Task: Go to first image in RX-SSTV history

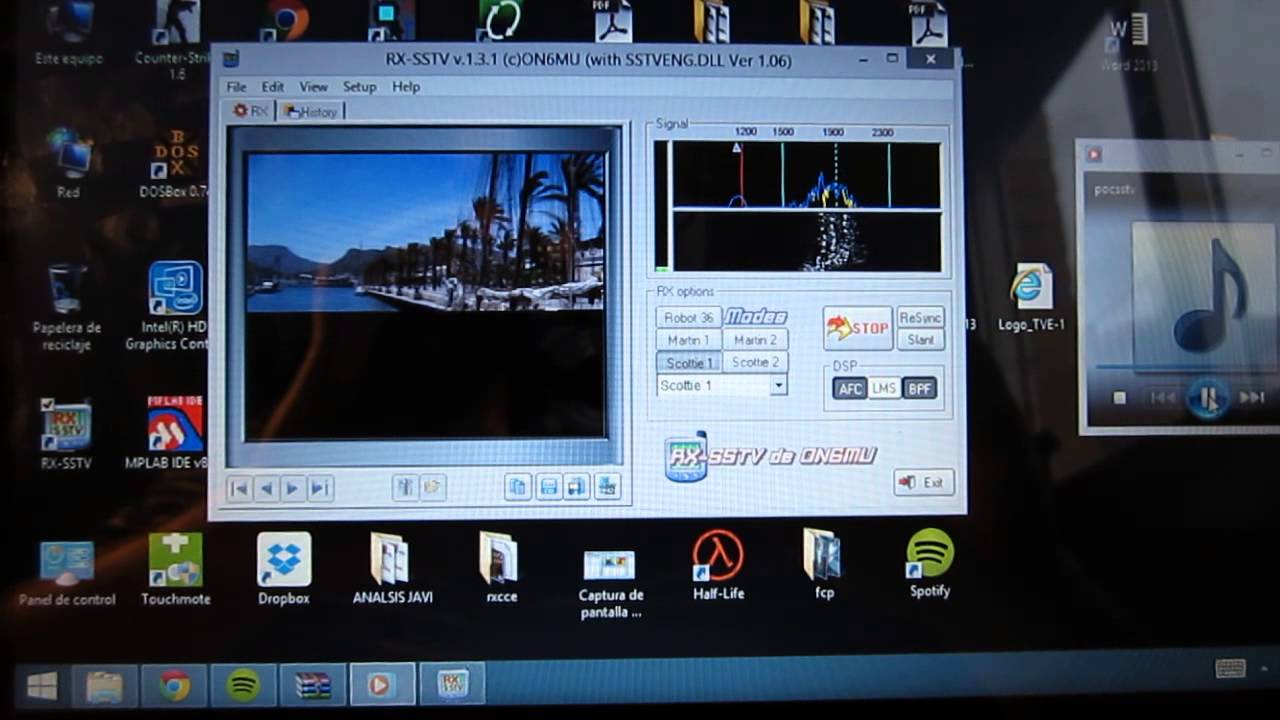Action: tap(239, 488)
